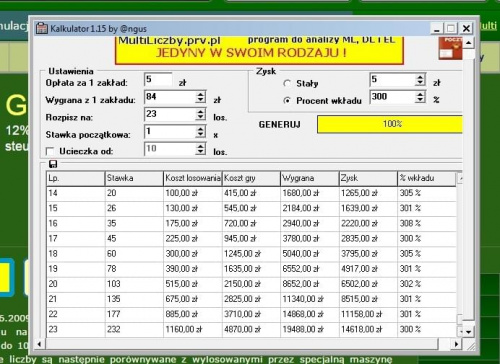This screenshot has width=500, height=364.
Task: Increase the Stały profit amount
Action: [420, 77]
